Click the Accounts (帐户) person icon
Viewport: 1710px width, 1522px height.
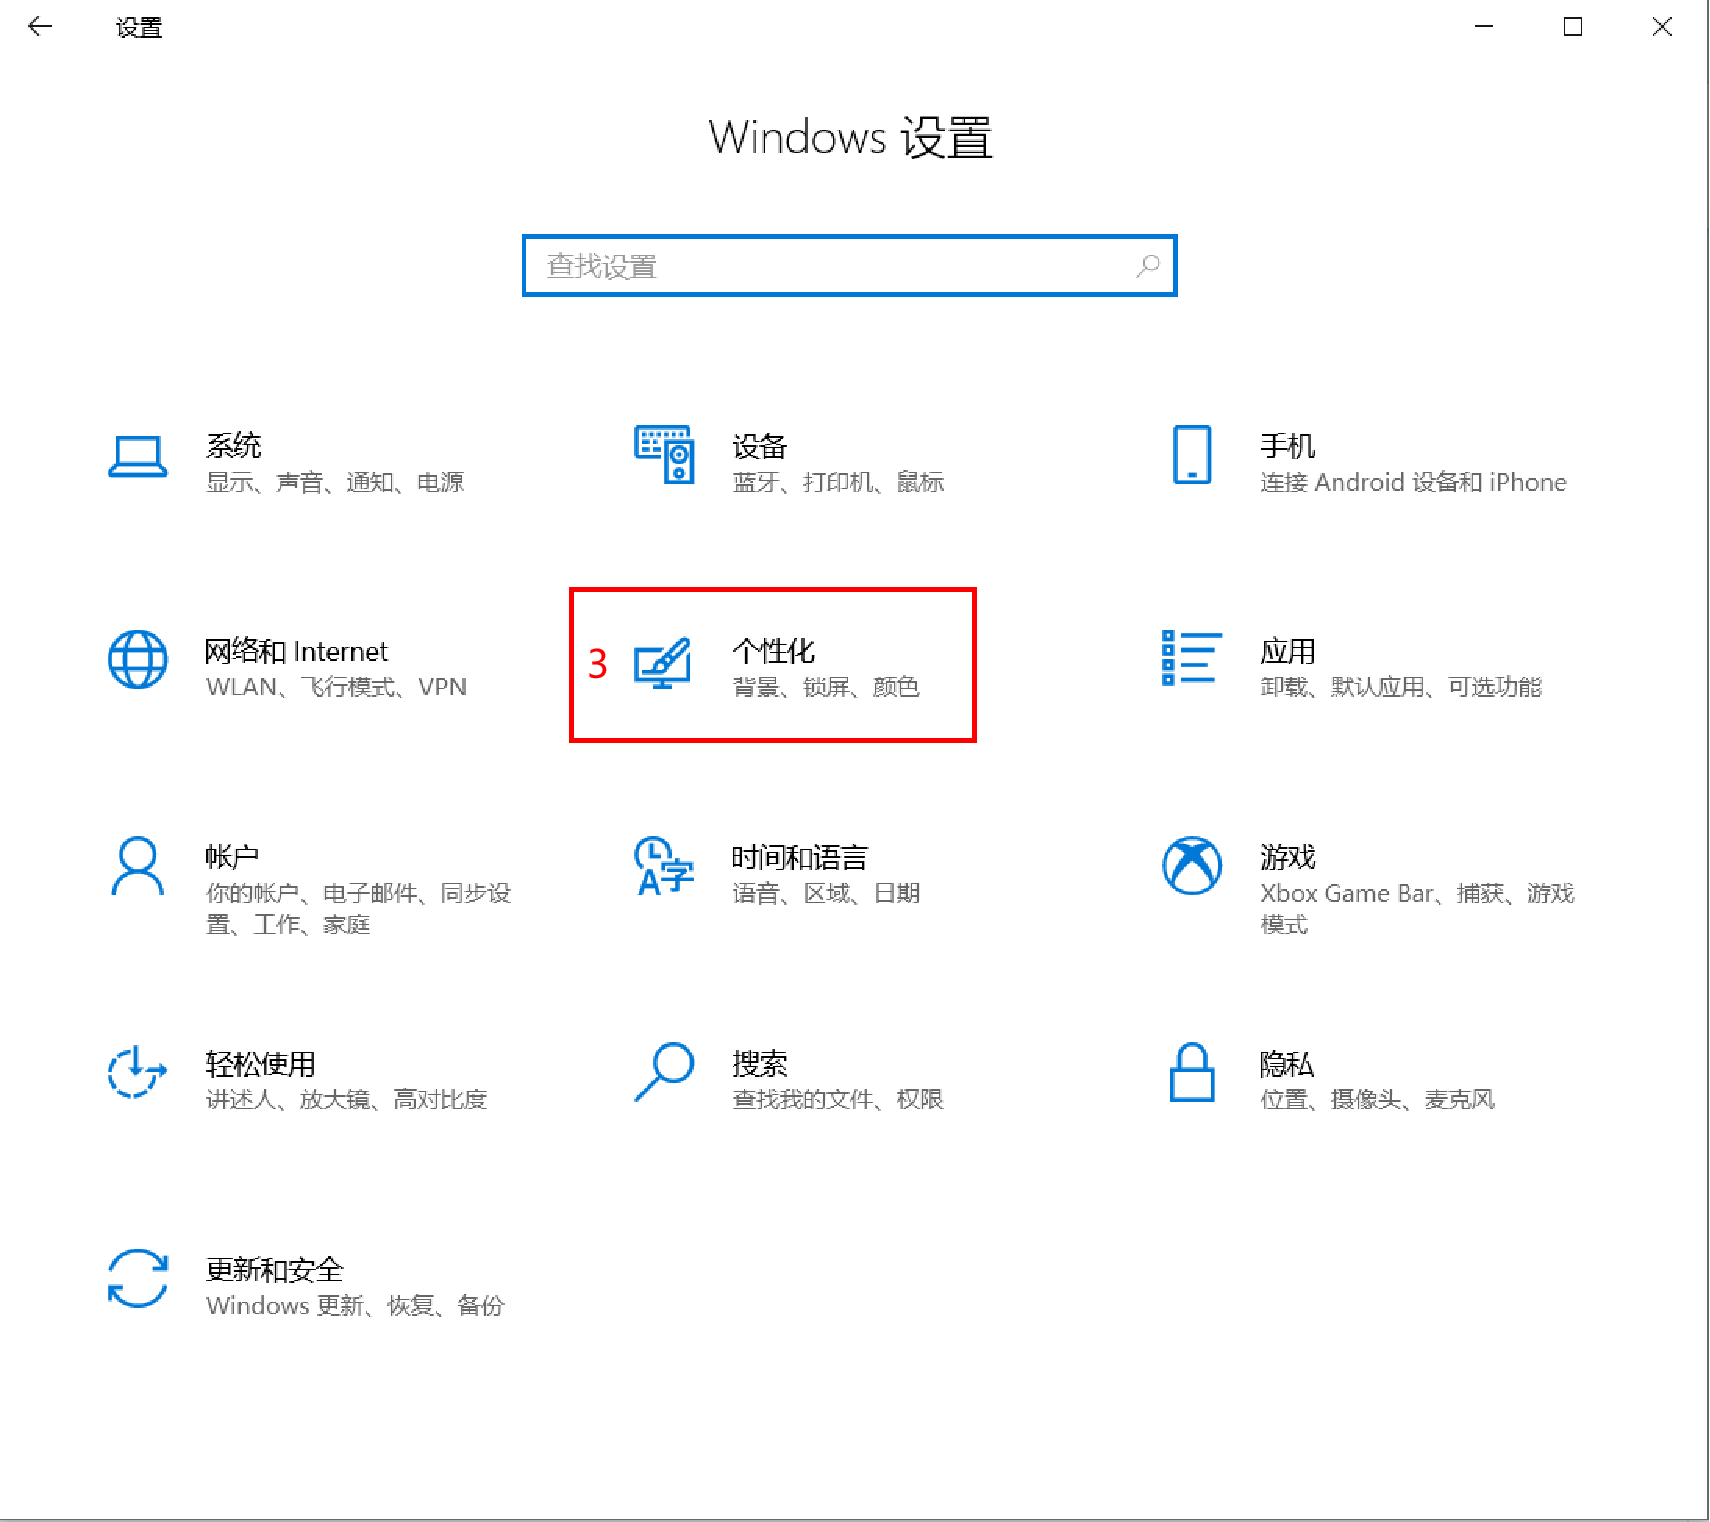[x=137, y=866]
